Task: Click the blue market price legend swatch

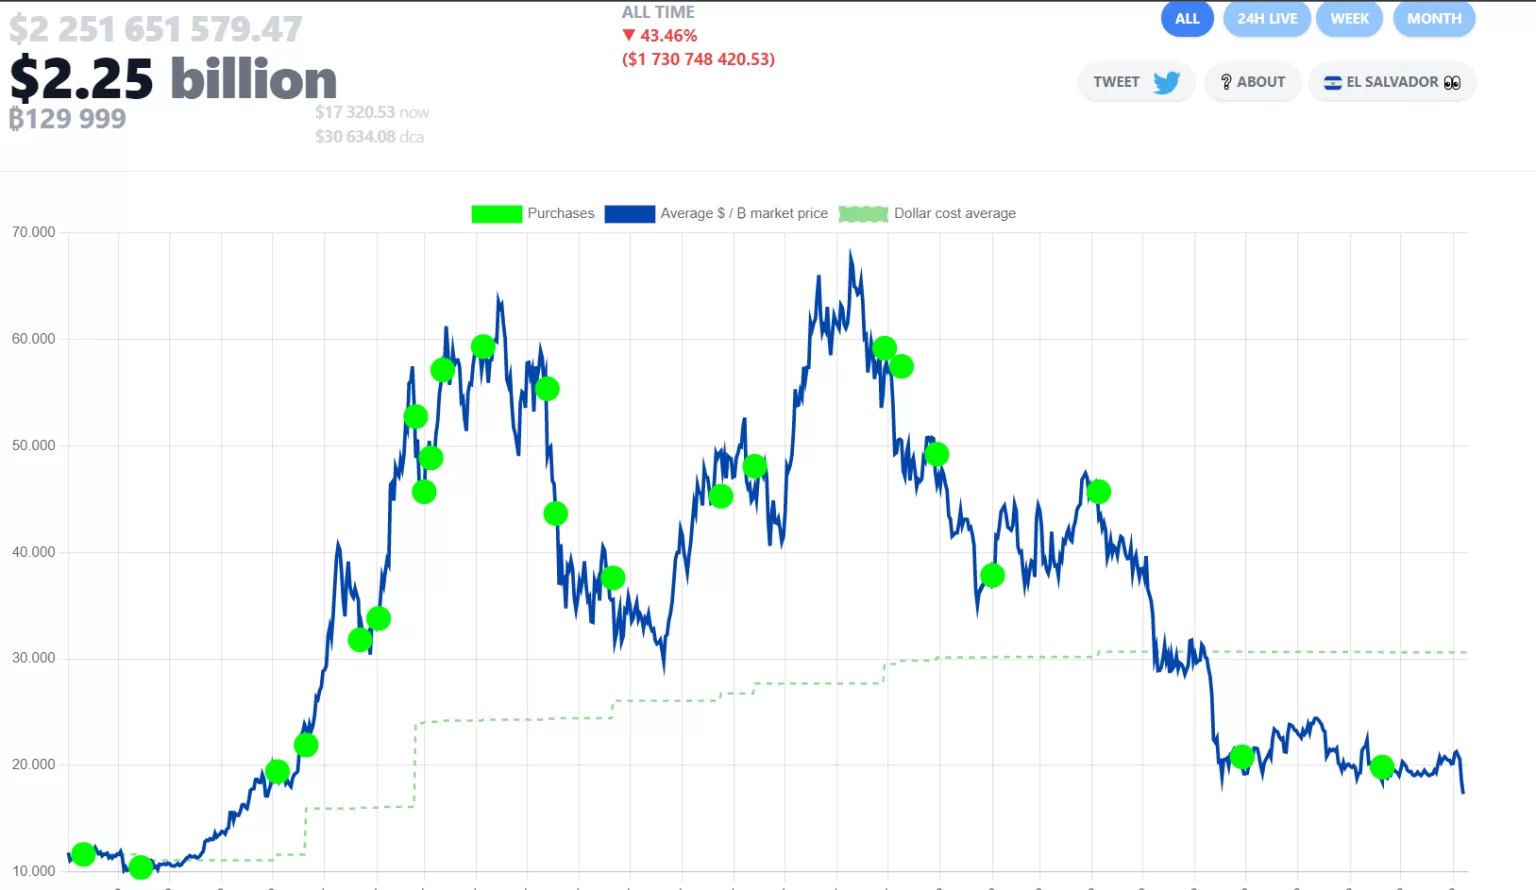Action: [629, 214]
